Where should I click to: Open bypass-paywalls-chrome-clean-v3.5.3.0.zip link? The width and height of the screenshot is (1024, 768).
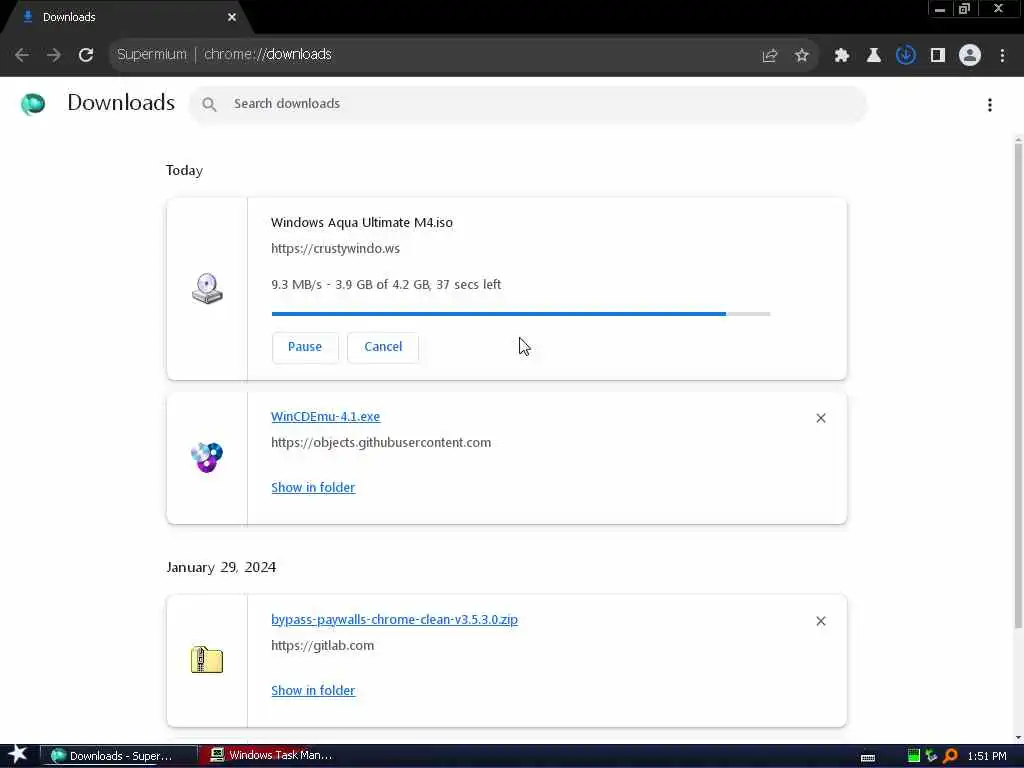(394, 620)
